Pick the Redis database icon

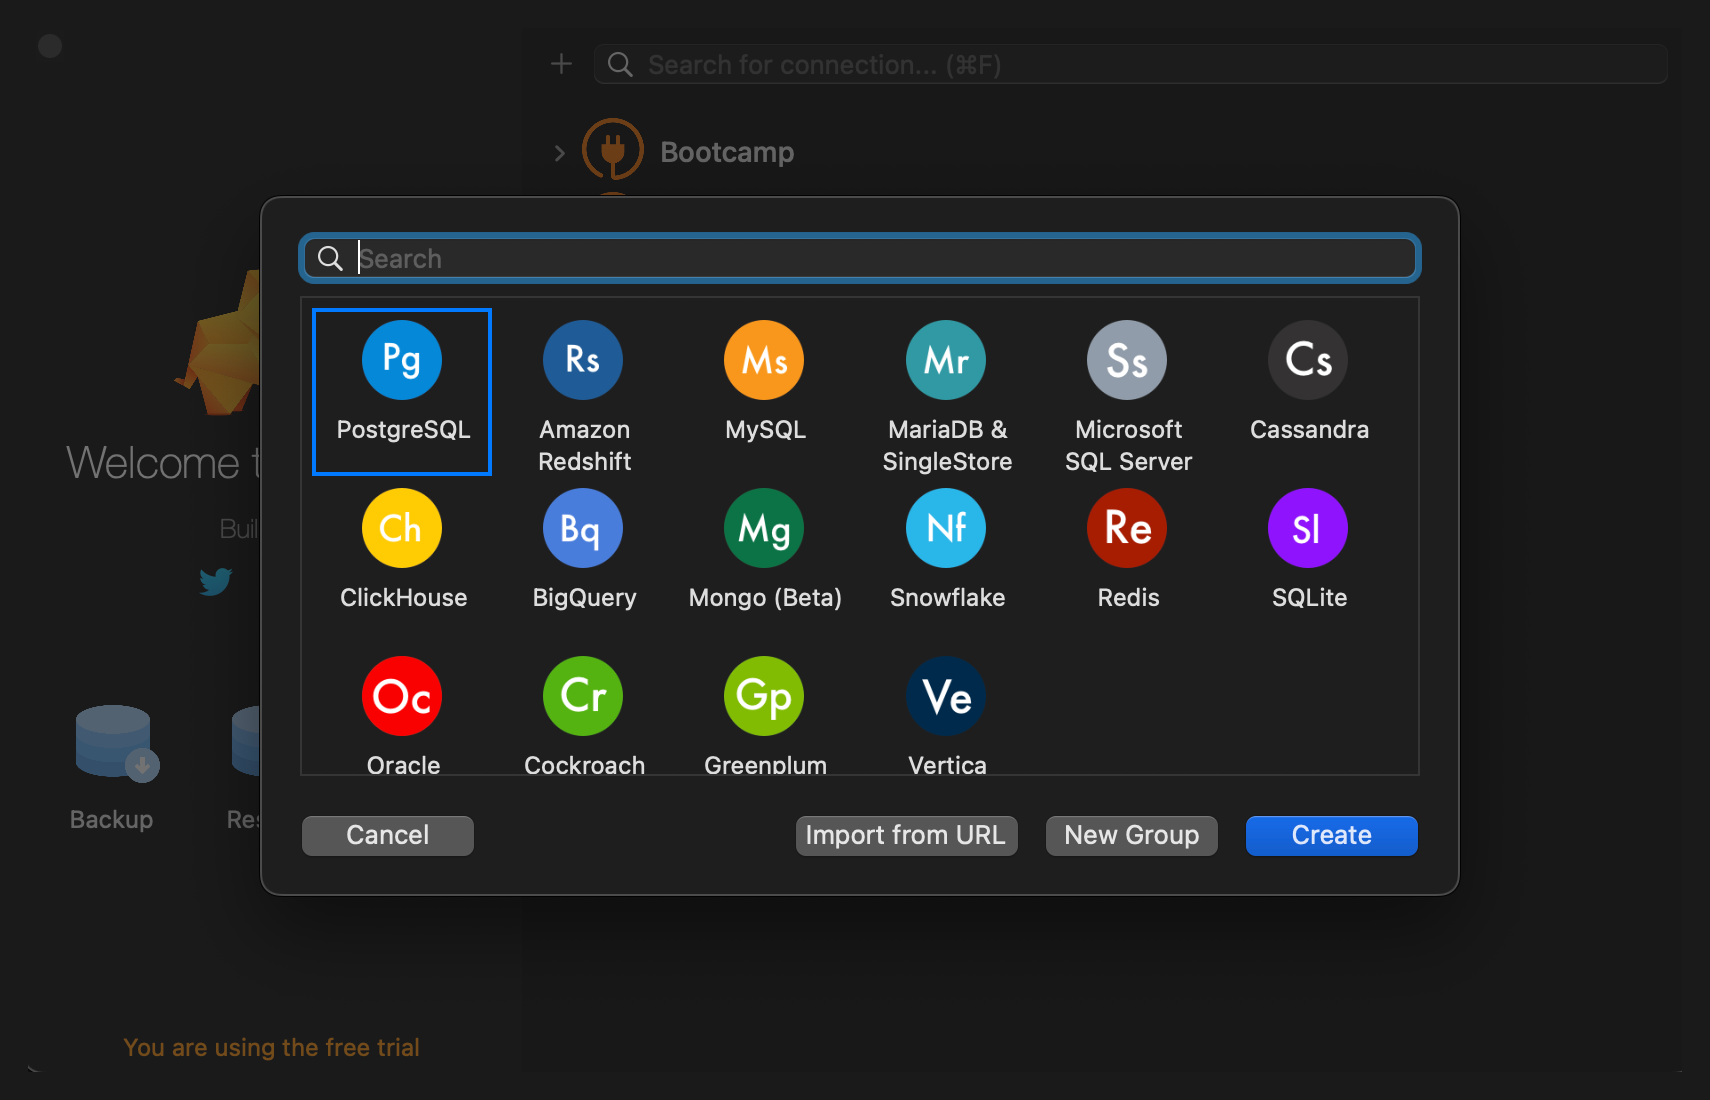(1127, 529)
